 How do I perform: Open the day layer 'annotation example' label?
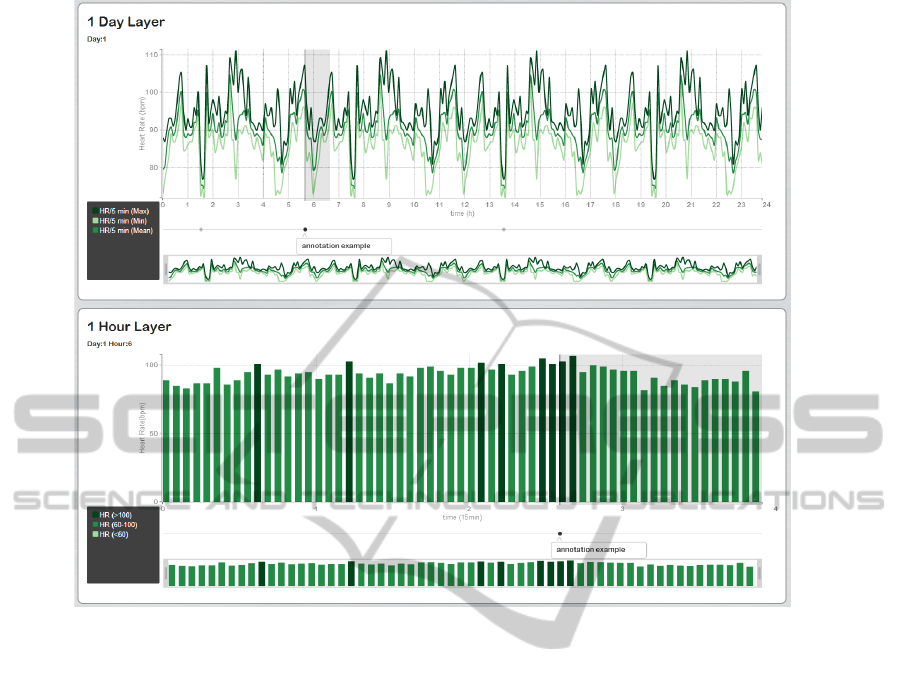343,245
